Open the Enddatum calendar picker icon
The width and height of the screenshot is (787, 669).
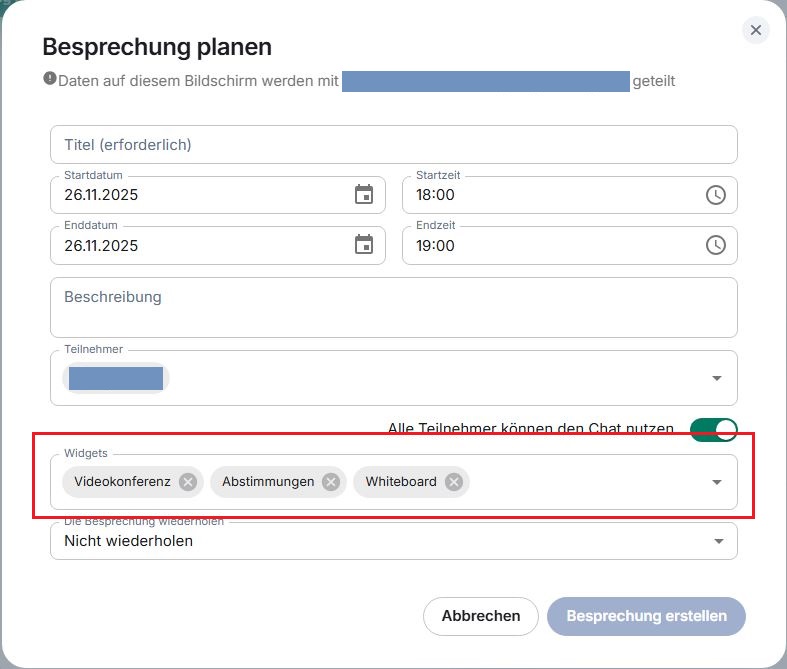coord(364,245)
